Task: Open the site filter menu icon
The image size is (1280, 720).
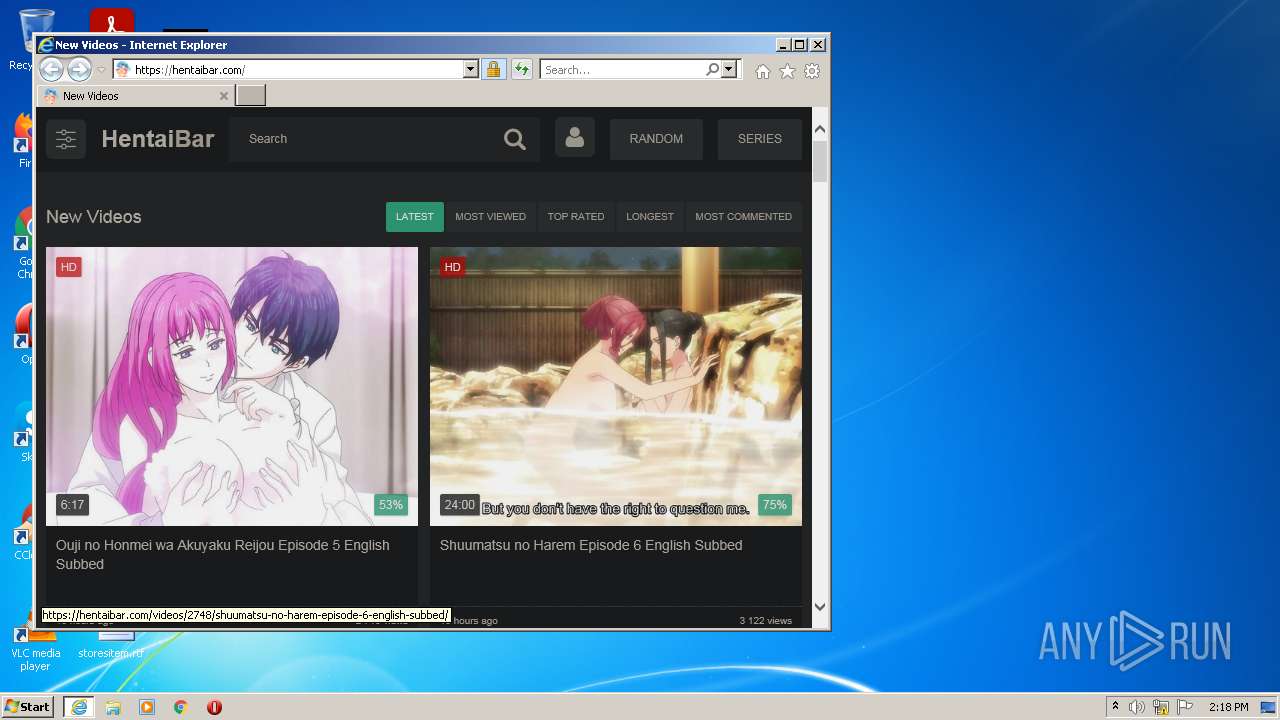Action: coord(66,139)
